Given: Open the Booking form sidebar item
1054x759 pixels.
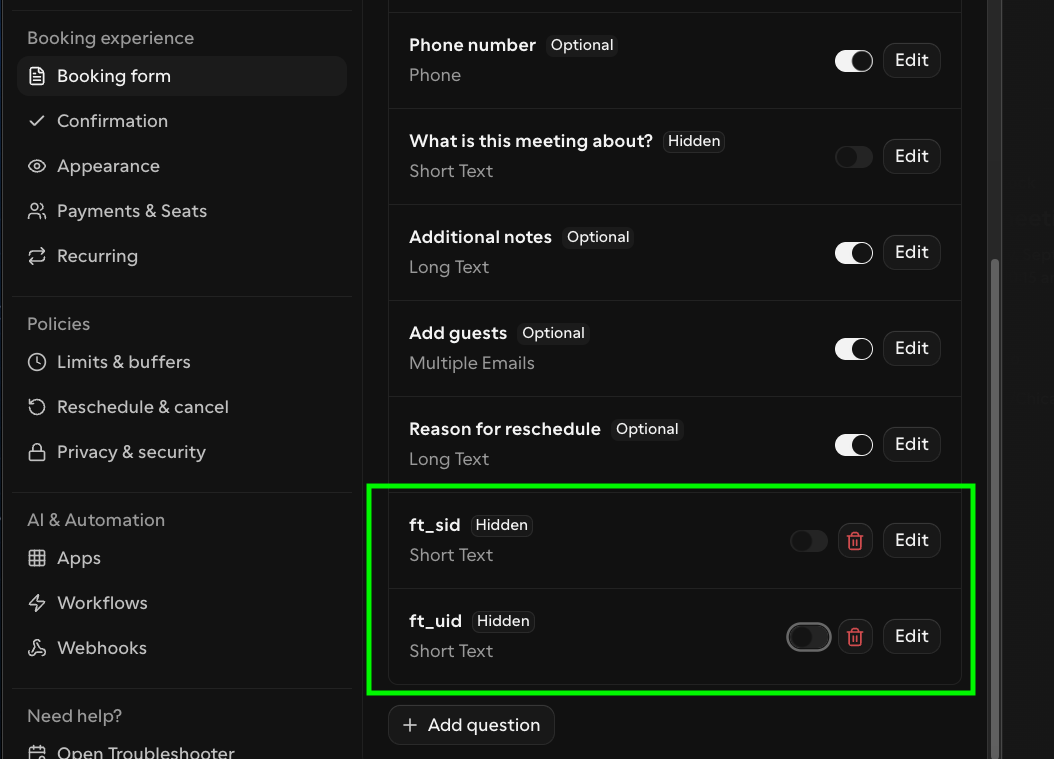Looking at the screenshot, I should [181, 76].
